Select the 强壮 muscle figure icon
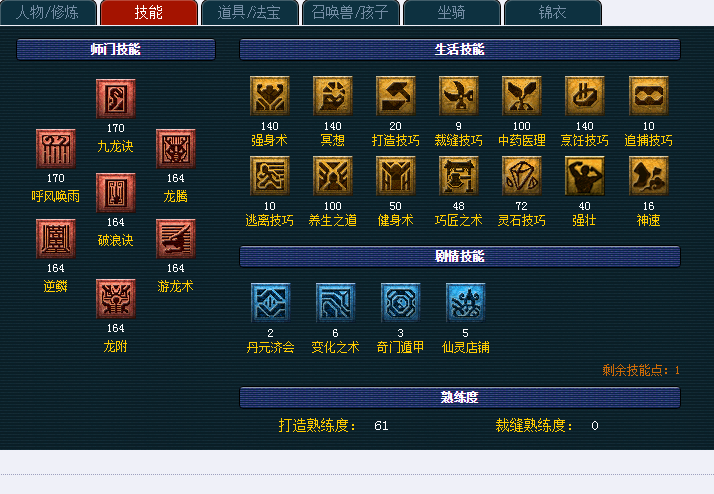Screen dimensions: 714x494 (585, 176)
